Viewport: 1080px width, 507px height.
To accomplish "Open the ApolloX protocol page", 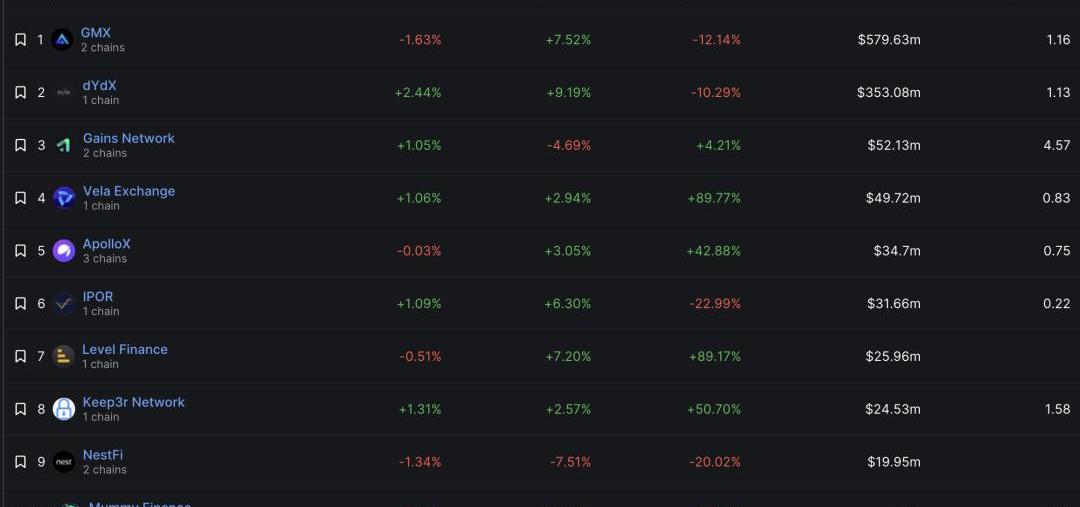I will 106,244.
